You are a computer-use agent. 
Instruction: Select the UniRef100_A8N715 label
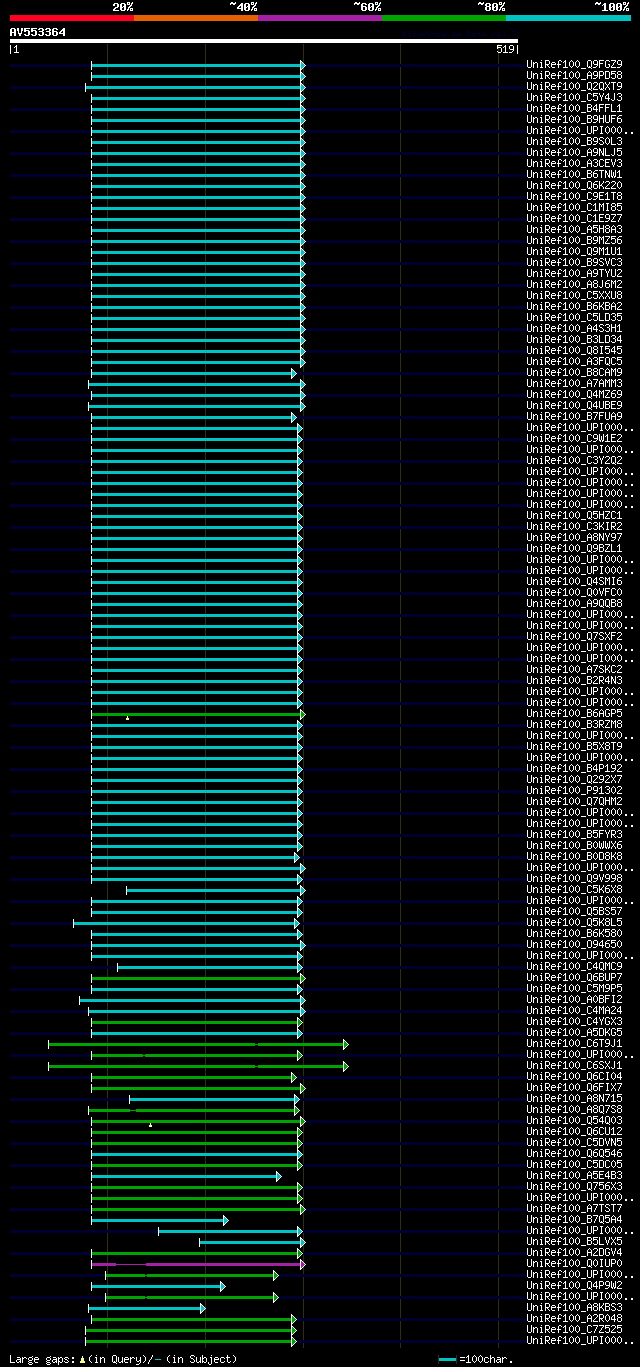574,1098
